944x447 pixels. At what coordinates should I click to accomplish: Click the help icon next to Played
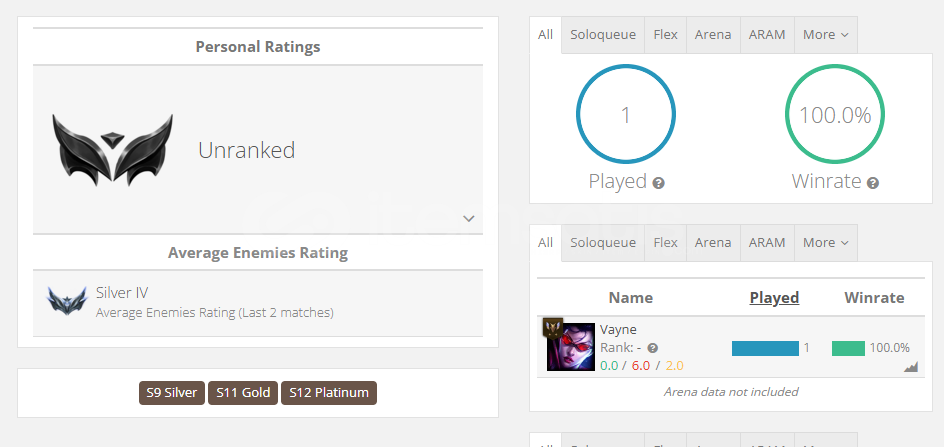click(659, 183)
